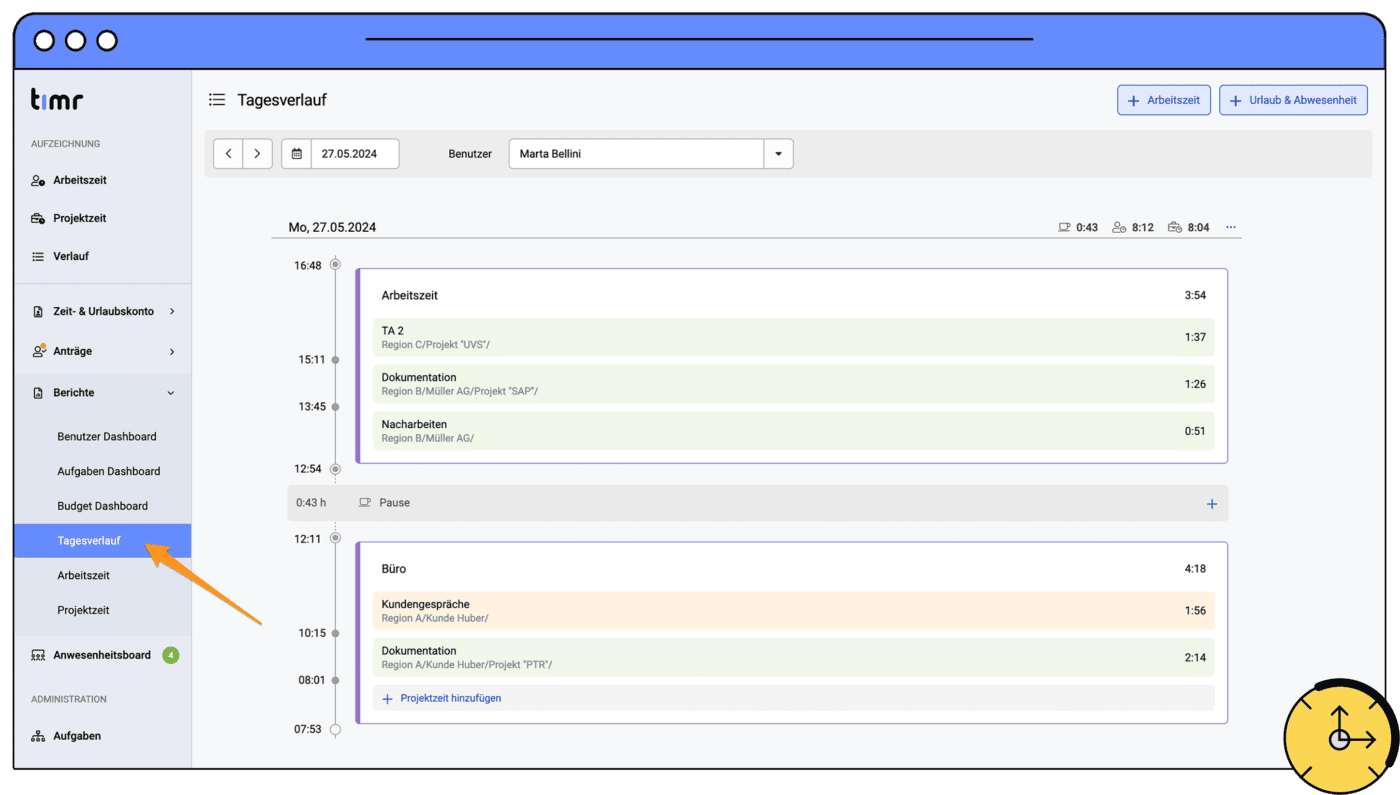1400x795 pixels.
Task: Add Urlaub & Abwesenheit entry
Action: pyautogui.click(x=1293, y=100)
